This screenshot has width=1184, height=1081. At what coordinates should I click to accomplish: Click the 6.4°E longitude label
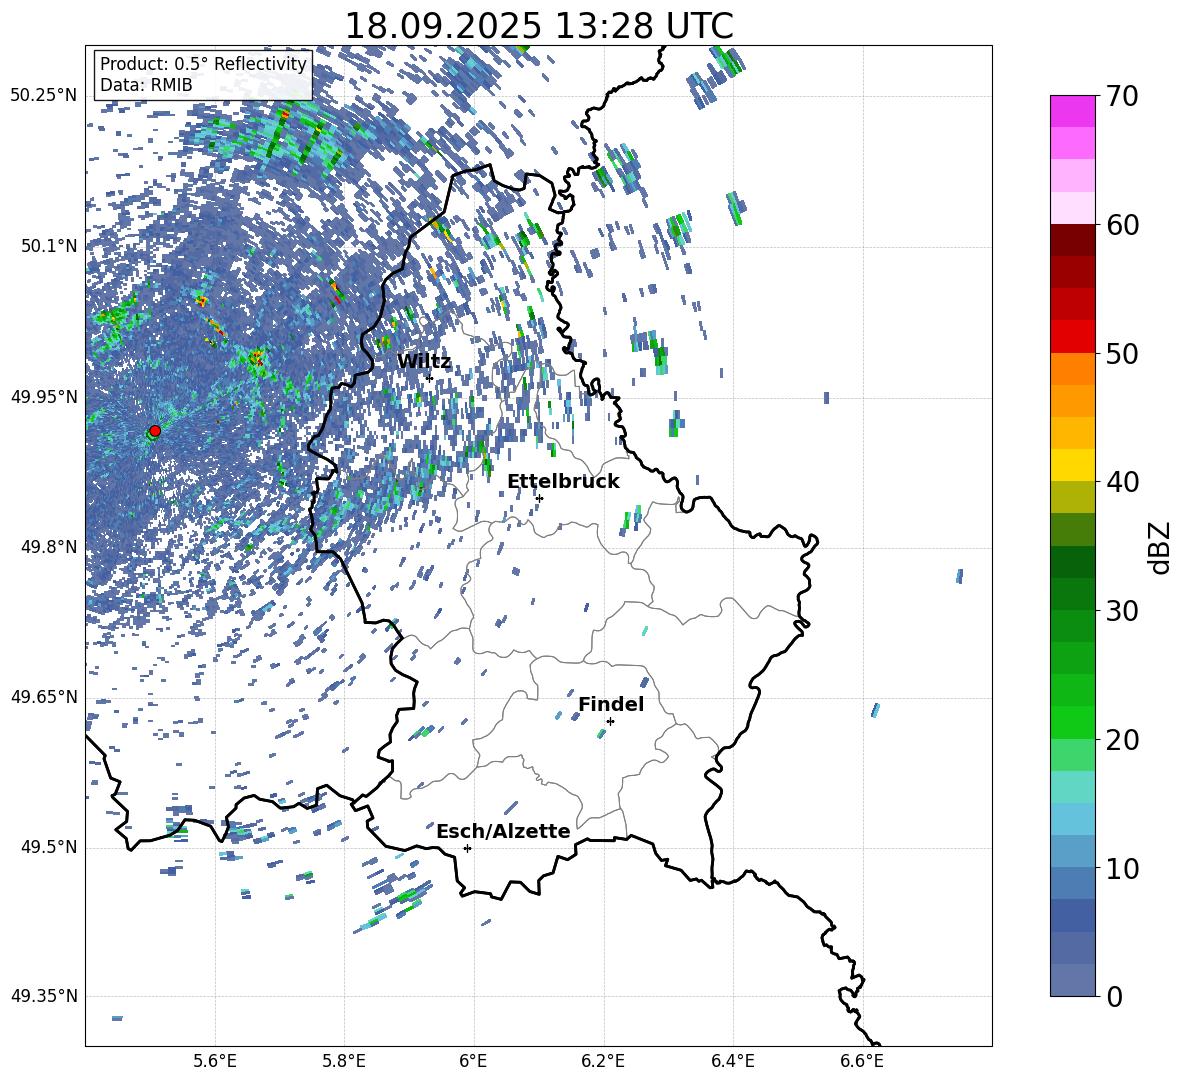pyautogui.click(x=732, y=1061)
